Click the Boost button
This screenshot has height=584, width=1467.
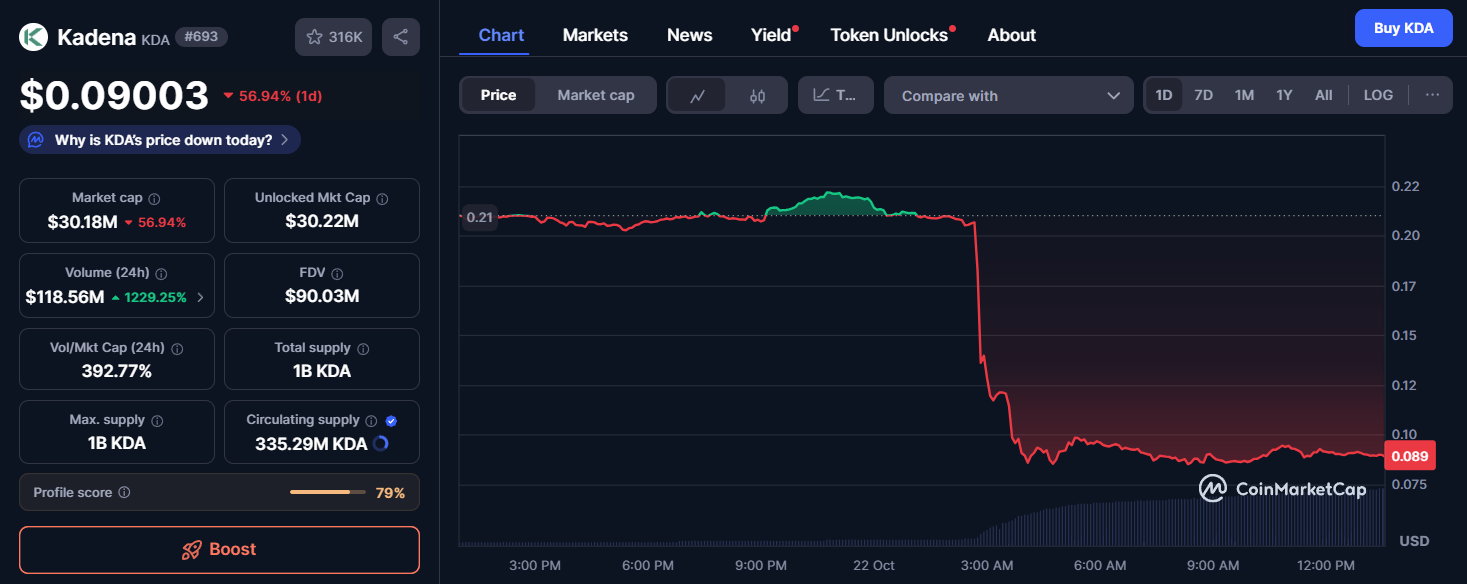click(x=219, y=550)
